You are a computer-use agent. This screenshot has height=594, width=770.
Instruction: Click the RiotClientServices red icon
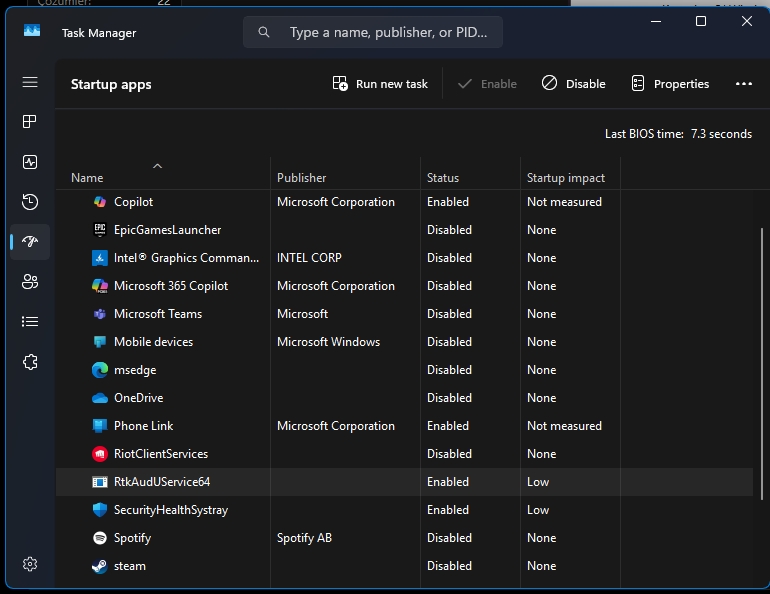(100, 454)
